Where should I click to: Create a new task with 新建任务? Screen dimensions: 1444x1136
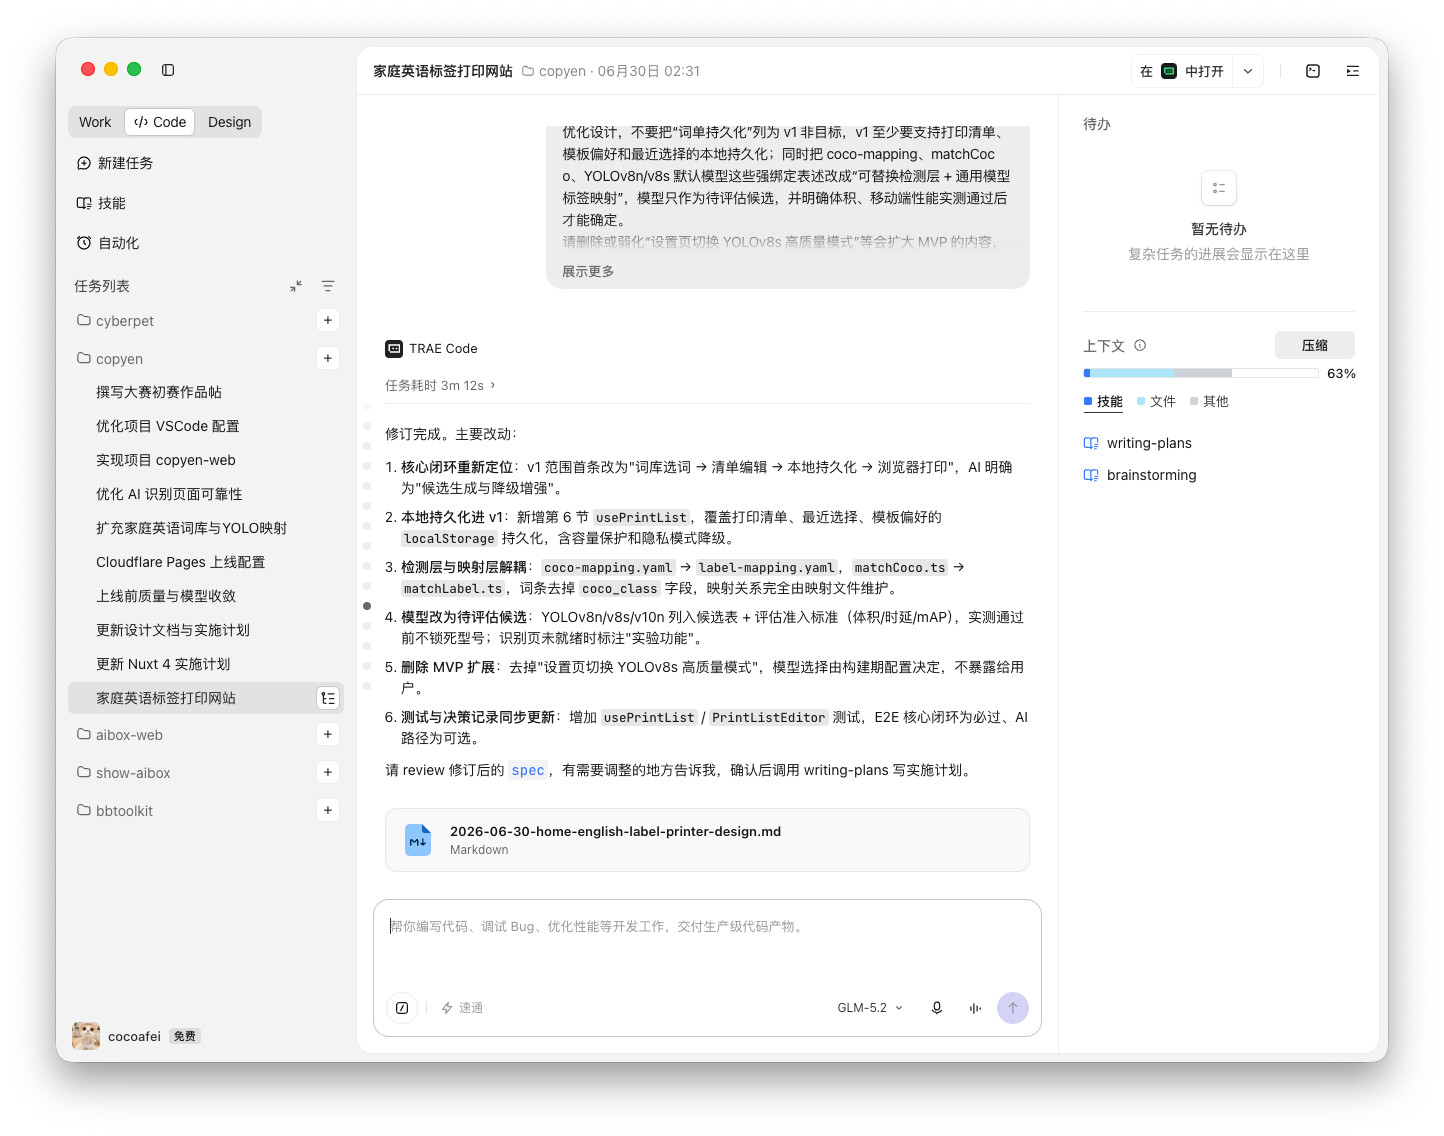click(115, 163)
